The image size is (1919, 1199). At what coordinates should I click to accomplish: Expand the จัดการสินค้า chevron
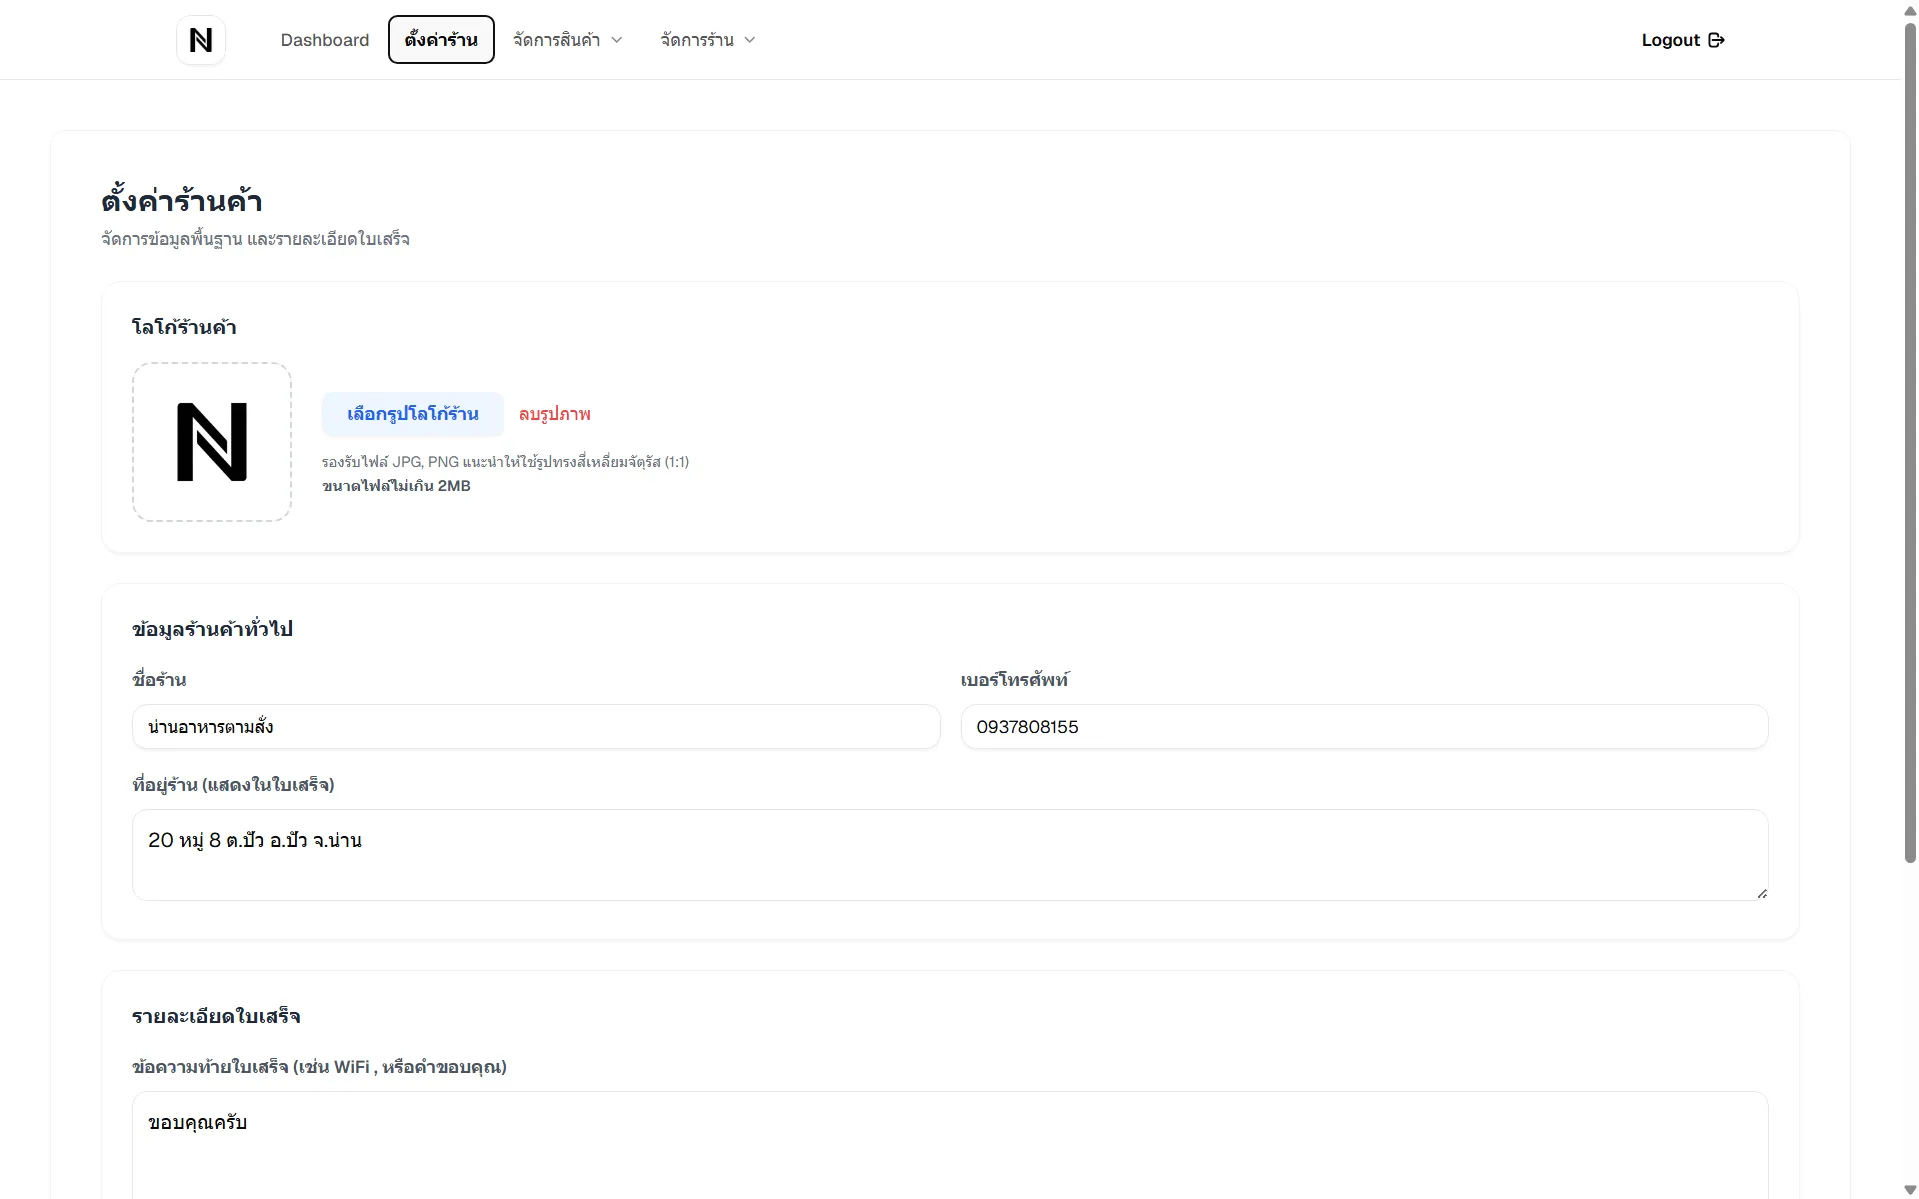617,40
